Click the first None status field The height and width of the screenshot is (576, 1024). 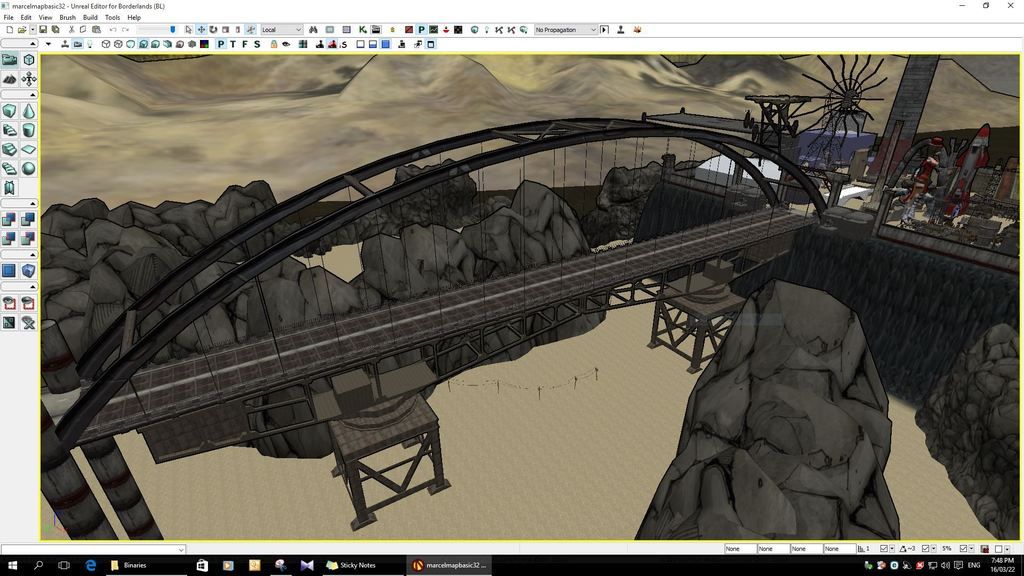coord(740,549)
